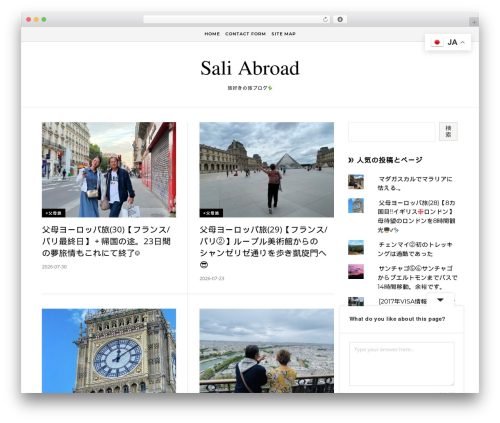500x423 pixels.
Task: Click the browser download icon
Action: pos(340,19)
